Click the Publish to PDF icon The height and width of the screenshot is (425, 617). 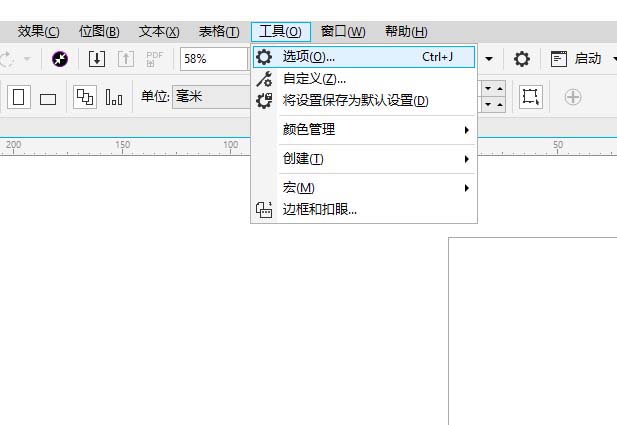tap(155, 59)
